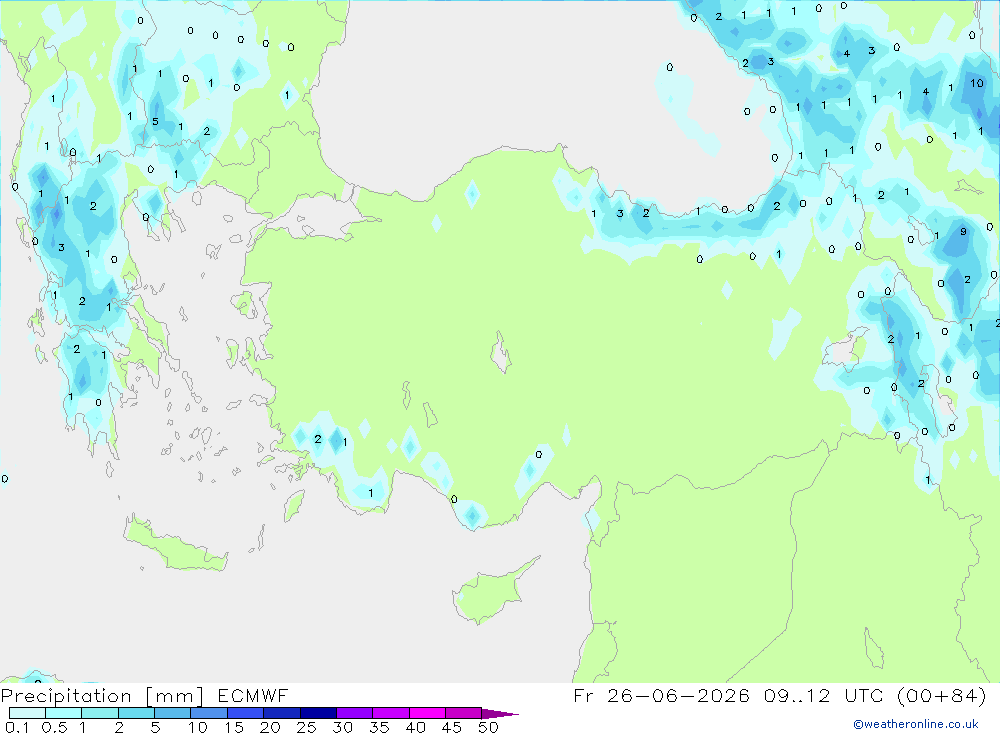Click the lightest cyan 0.1–0.5 legend swatch
The width and height of the screenshot is (1000, 733).
27,713
